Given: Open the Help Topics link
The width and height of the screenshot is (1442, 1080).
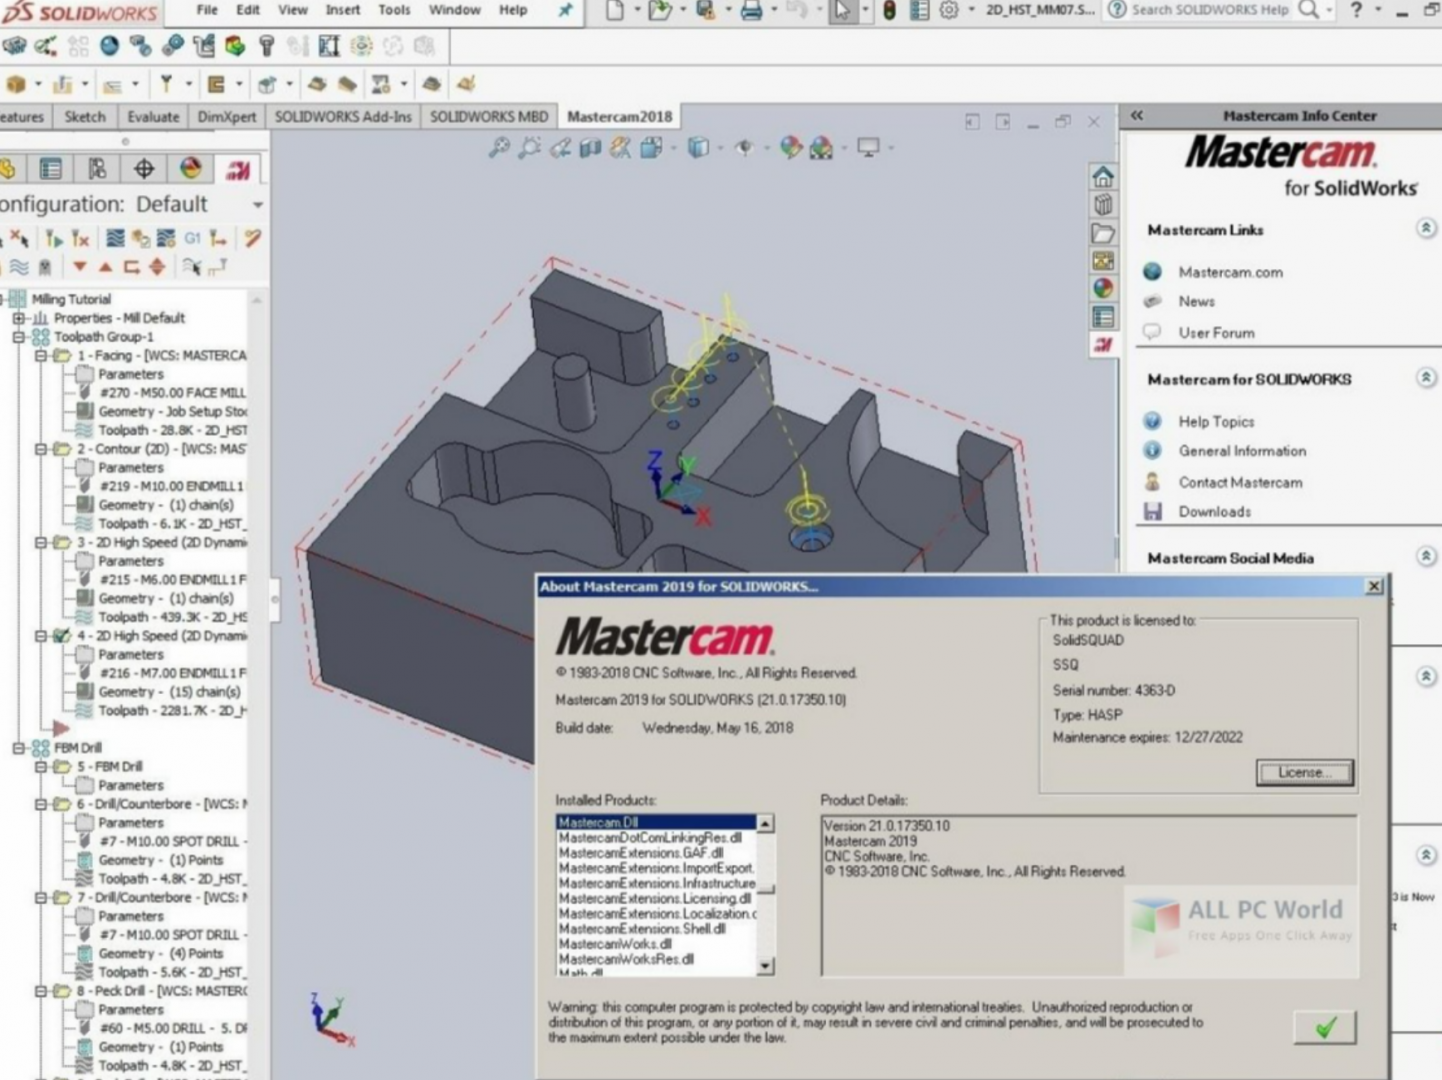Looking at the screenshot, I should pos(1216,422).
